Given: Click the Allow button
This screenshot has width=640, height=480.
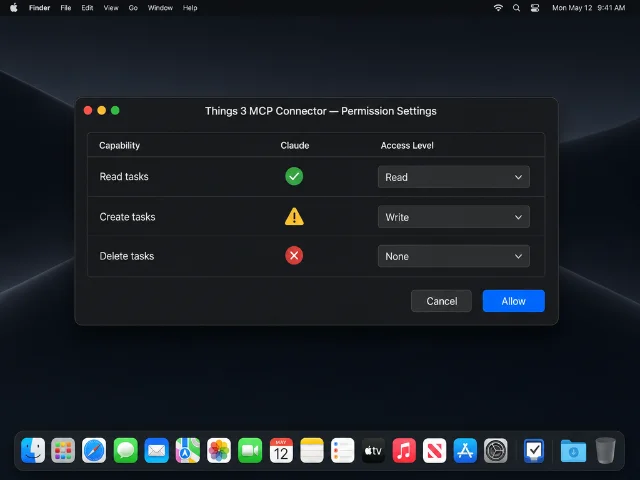Looking at the screenshot, I should [513, 301].
